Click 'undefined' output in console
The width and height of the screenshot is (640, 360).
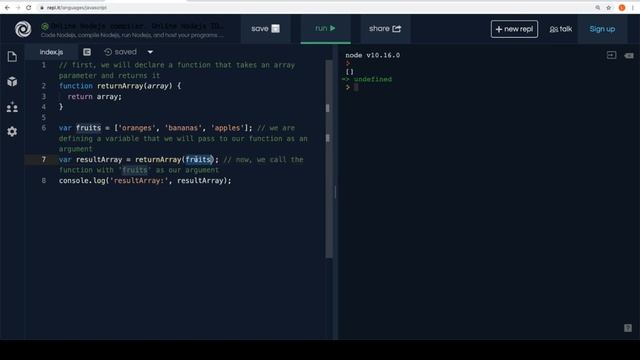[x=373, y=79]
